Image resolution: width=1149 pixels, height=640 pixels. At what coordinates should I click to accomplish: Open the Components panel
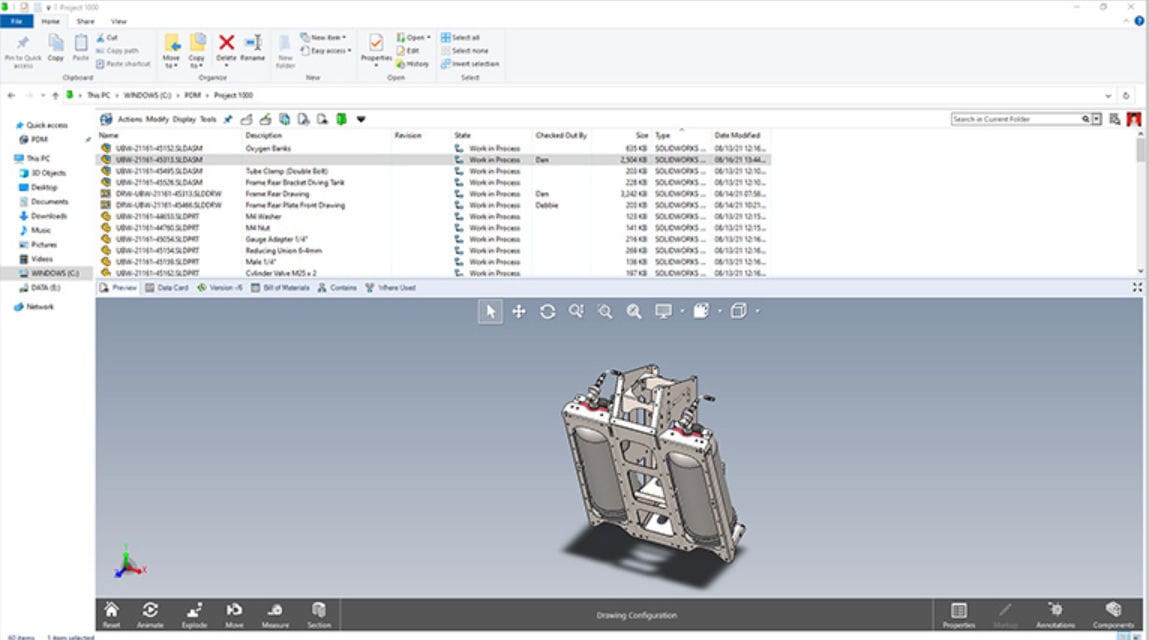point(1113,614)
